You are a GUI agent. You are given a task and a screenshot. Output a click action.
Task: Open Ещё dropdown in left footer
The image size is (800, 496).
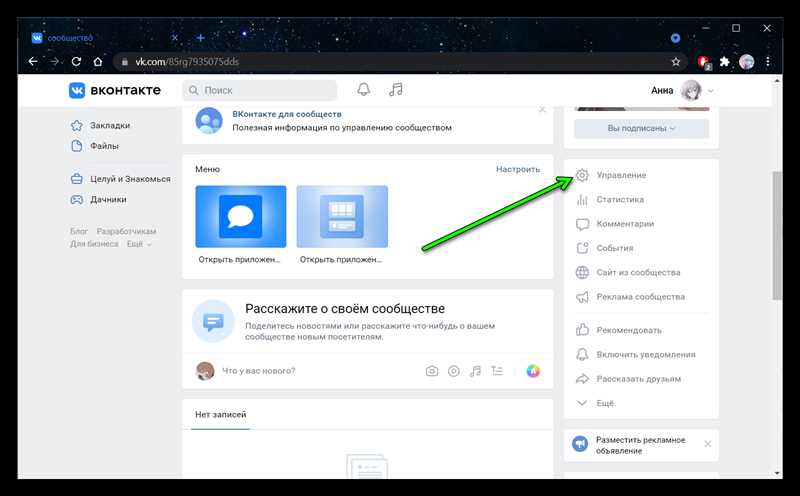click(x=139, y=244)
